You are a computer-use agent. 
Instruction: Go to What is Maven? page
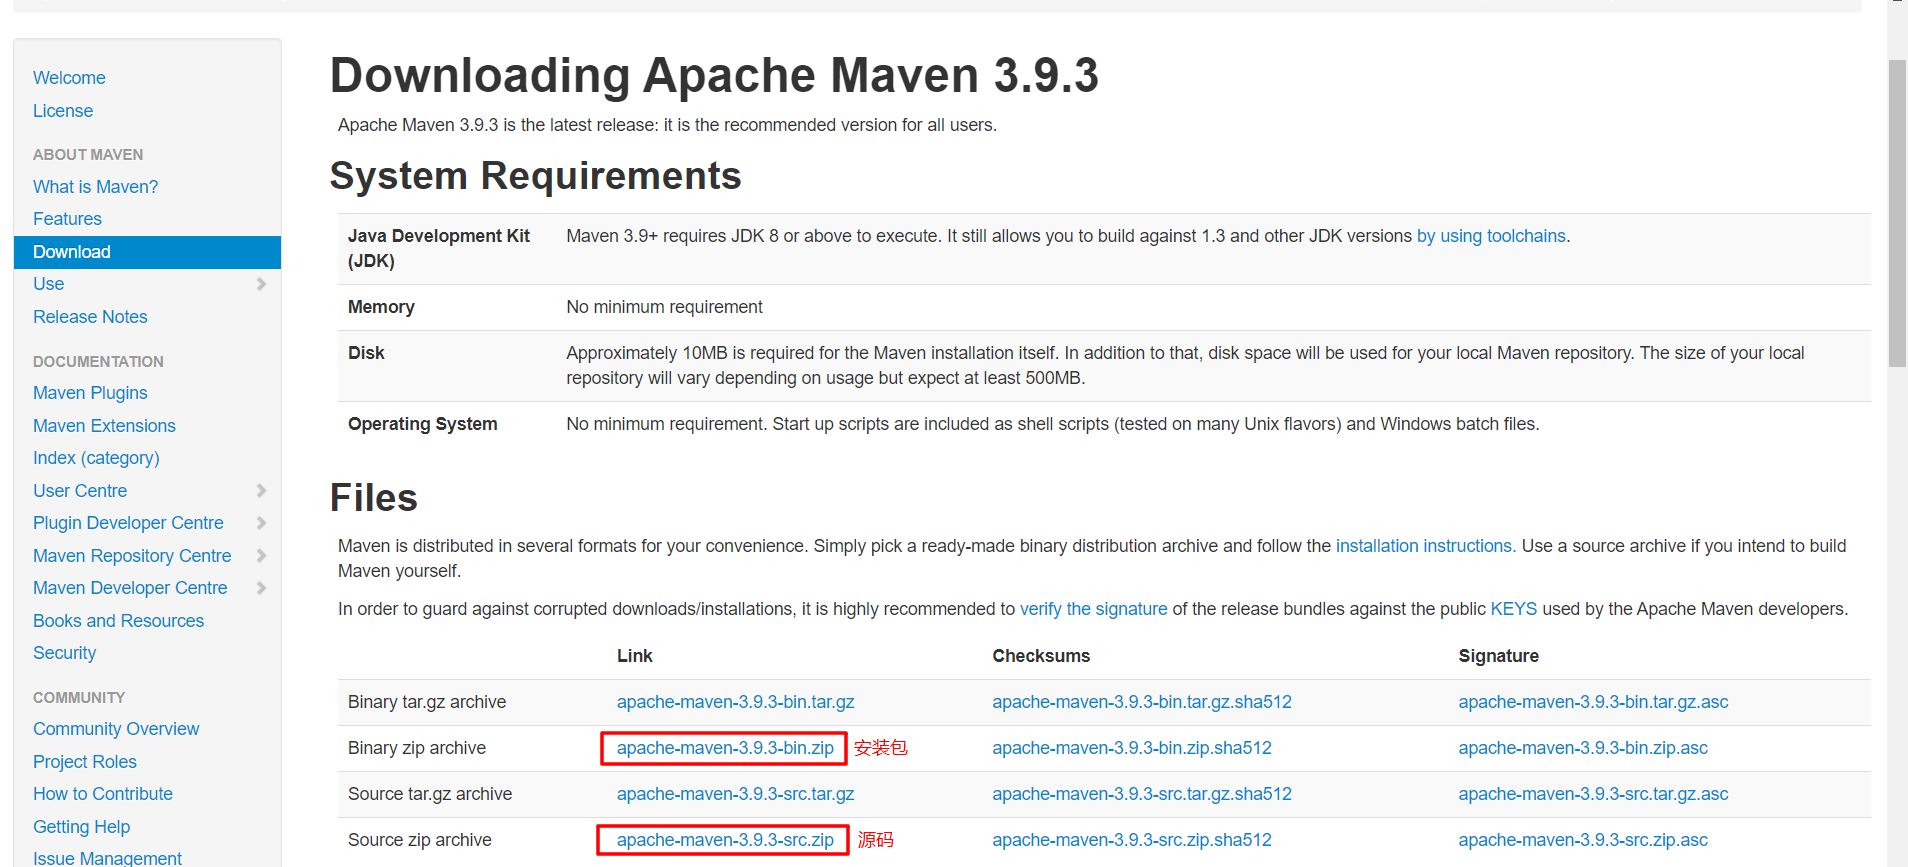(95, 187)
